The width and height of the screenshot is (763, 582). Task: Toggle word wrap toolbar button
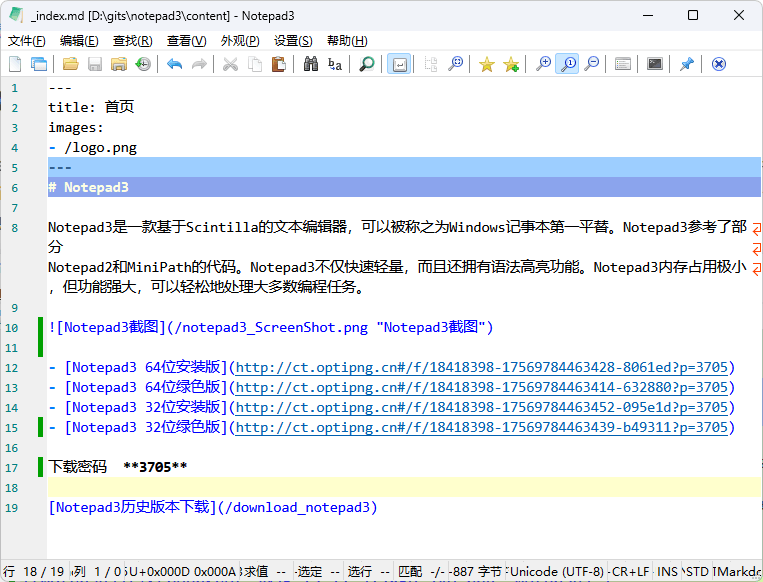click(399, 64)
